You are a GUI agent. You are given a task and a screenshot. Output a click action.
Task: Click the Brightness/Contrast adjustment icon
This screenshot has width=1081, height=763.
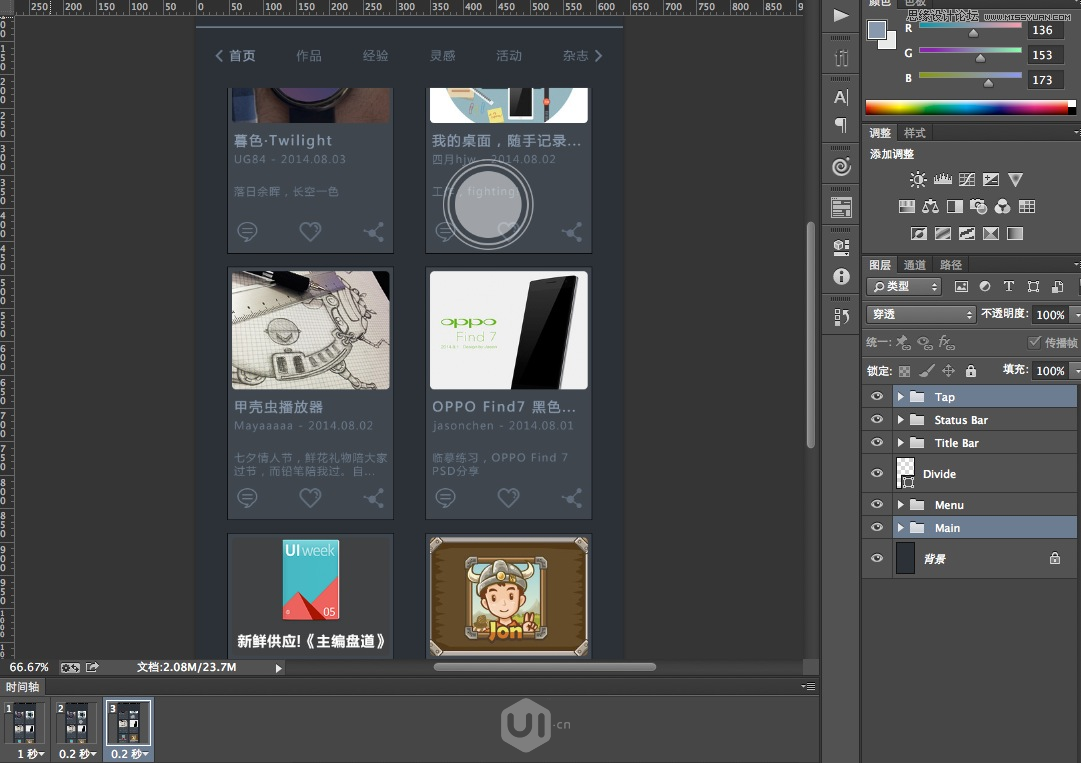(x=918, y=180)
